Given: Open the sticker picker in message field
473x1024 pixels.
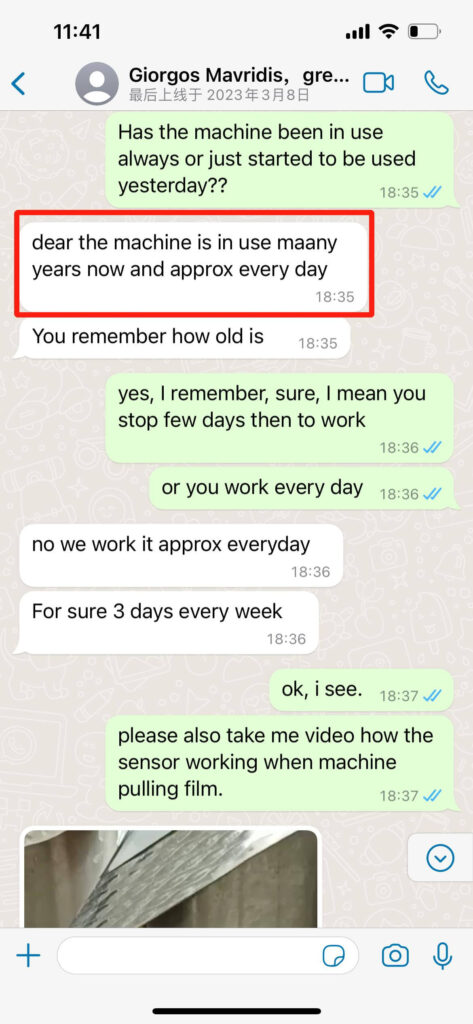Looking at the screenshot, I should point(334,957).
